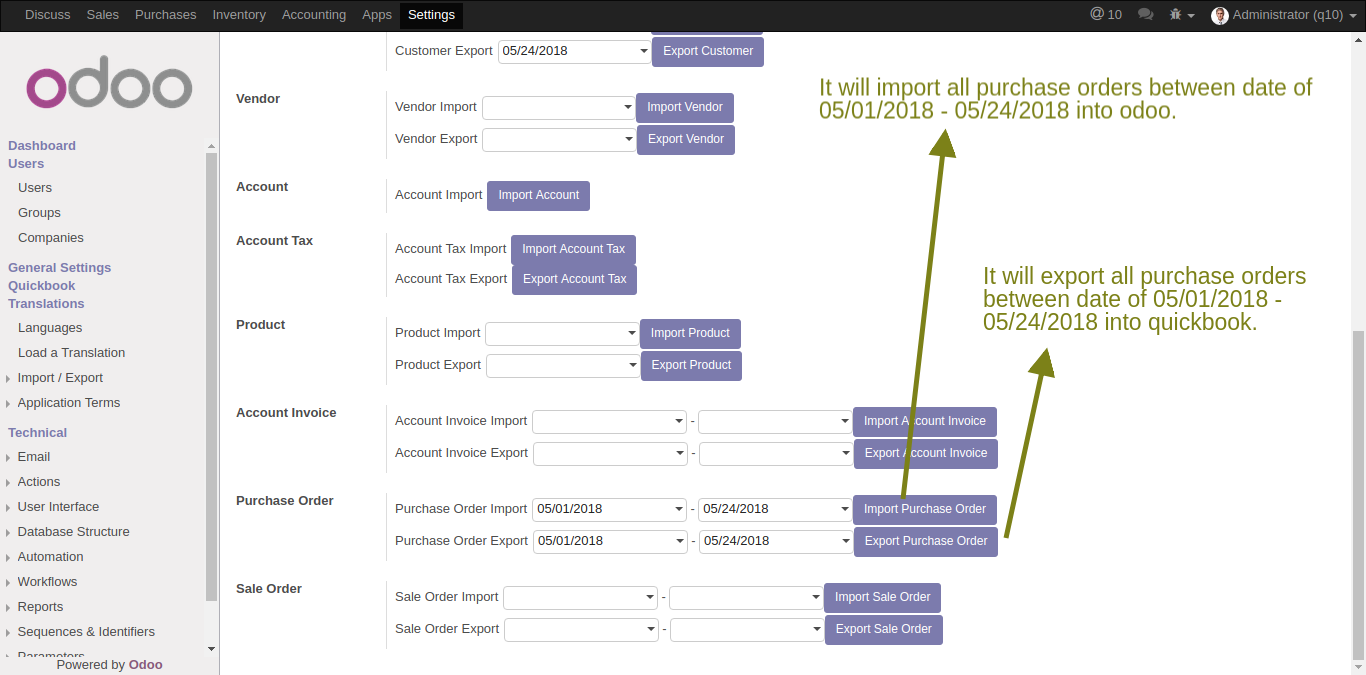This screenshot has height=675, width=1366.
Task: Open the Apps menu
Action: pos(377,15)
